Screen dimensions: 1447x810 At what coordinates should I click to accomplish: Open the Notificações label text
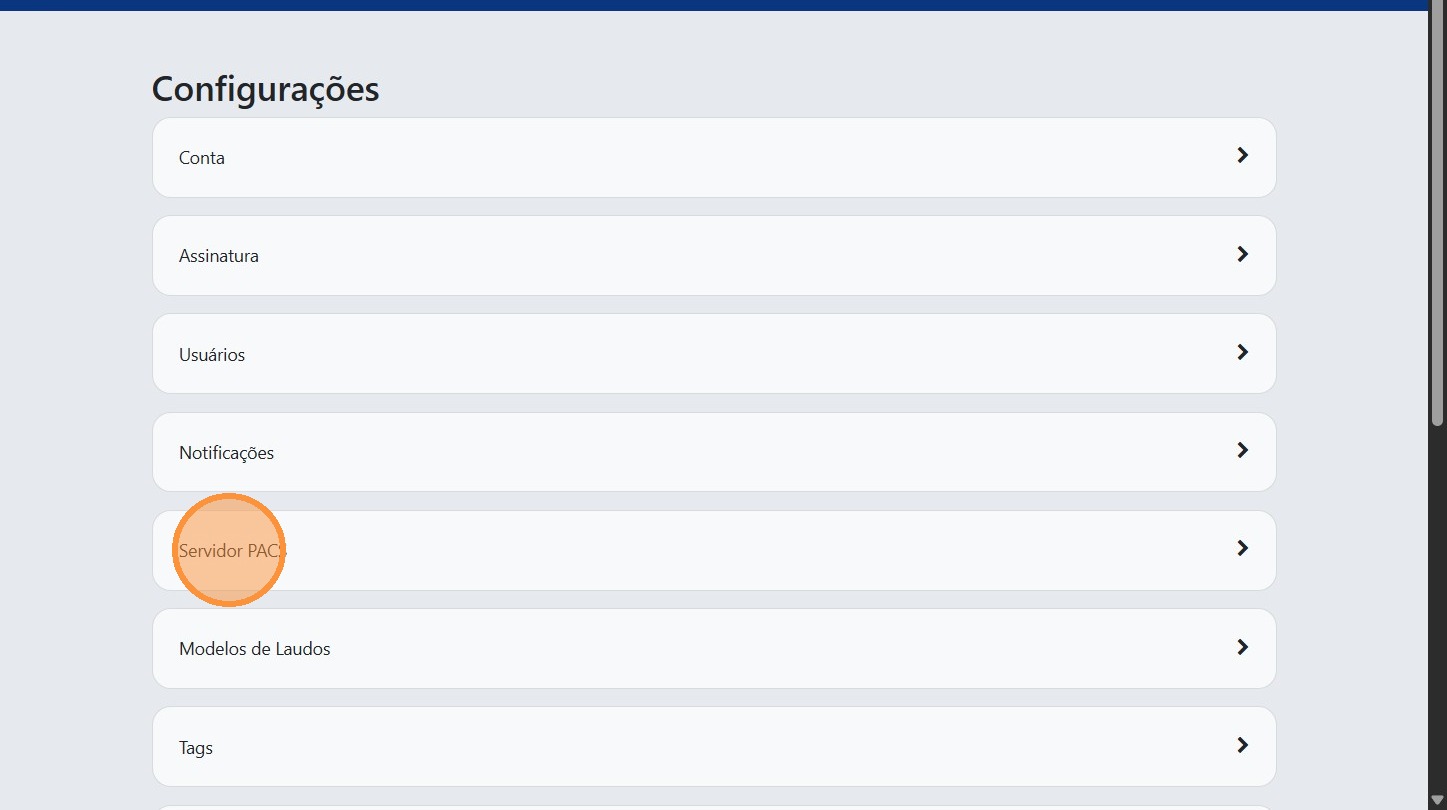click(x=226, y=453)
